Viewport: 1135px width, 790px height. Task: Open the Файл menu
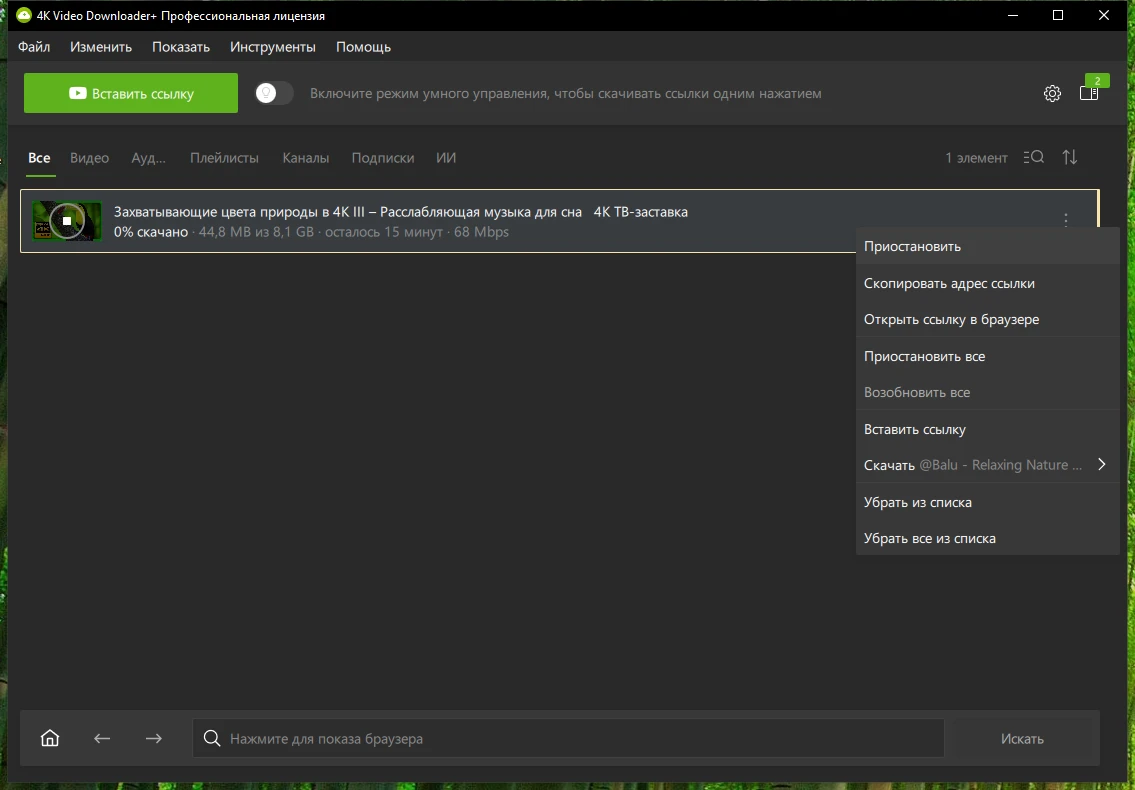pos(34,47)
